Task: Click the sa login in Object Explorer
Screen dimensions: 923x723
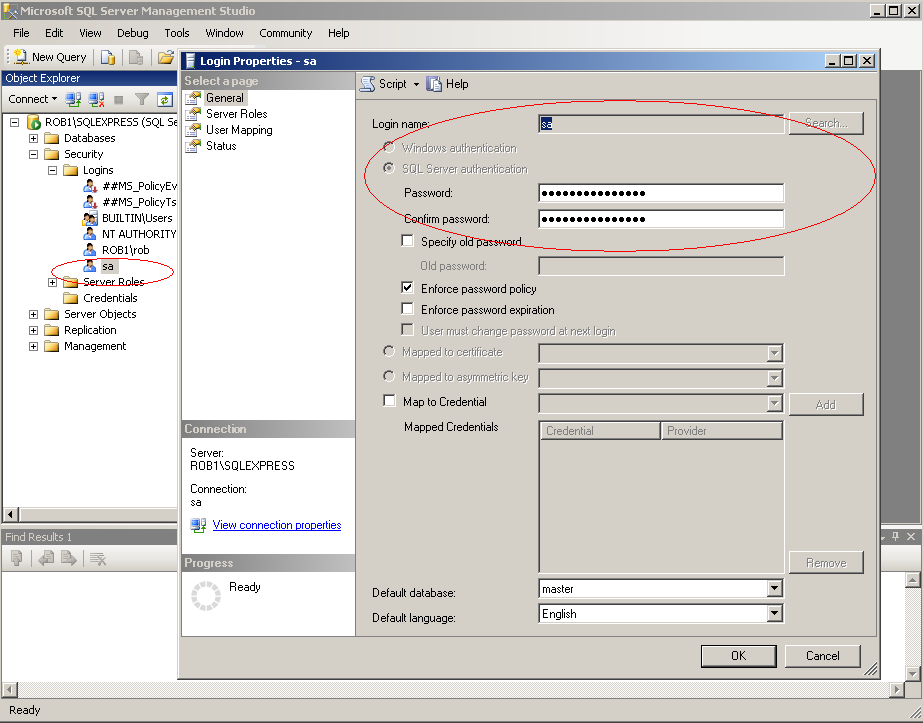Action: pyautogui.click(x=108, y=266)
